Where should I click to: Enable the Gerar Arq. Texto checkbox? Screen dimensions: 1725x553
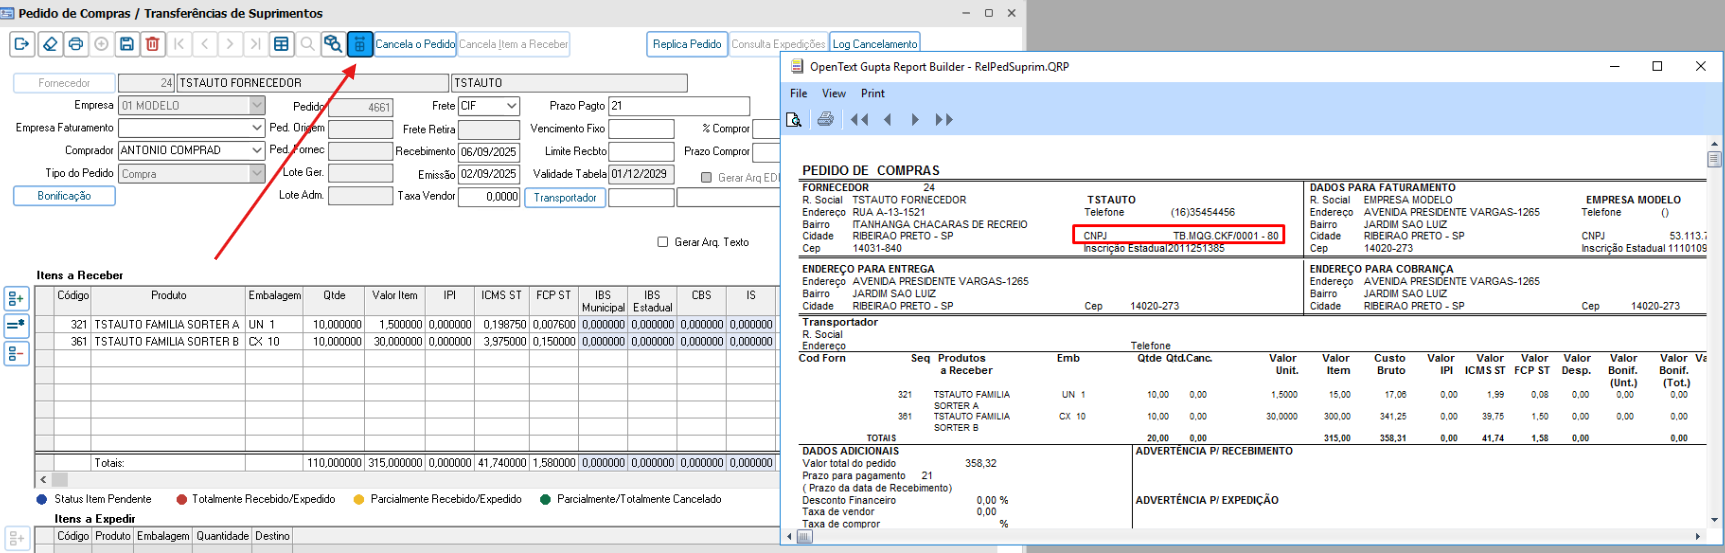662,242
